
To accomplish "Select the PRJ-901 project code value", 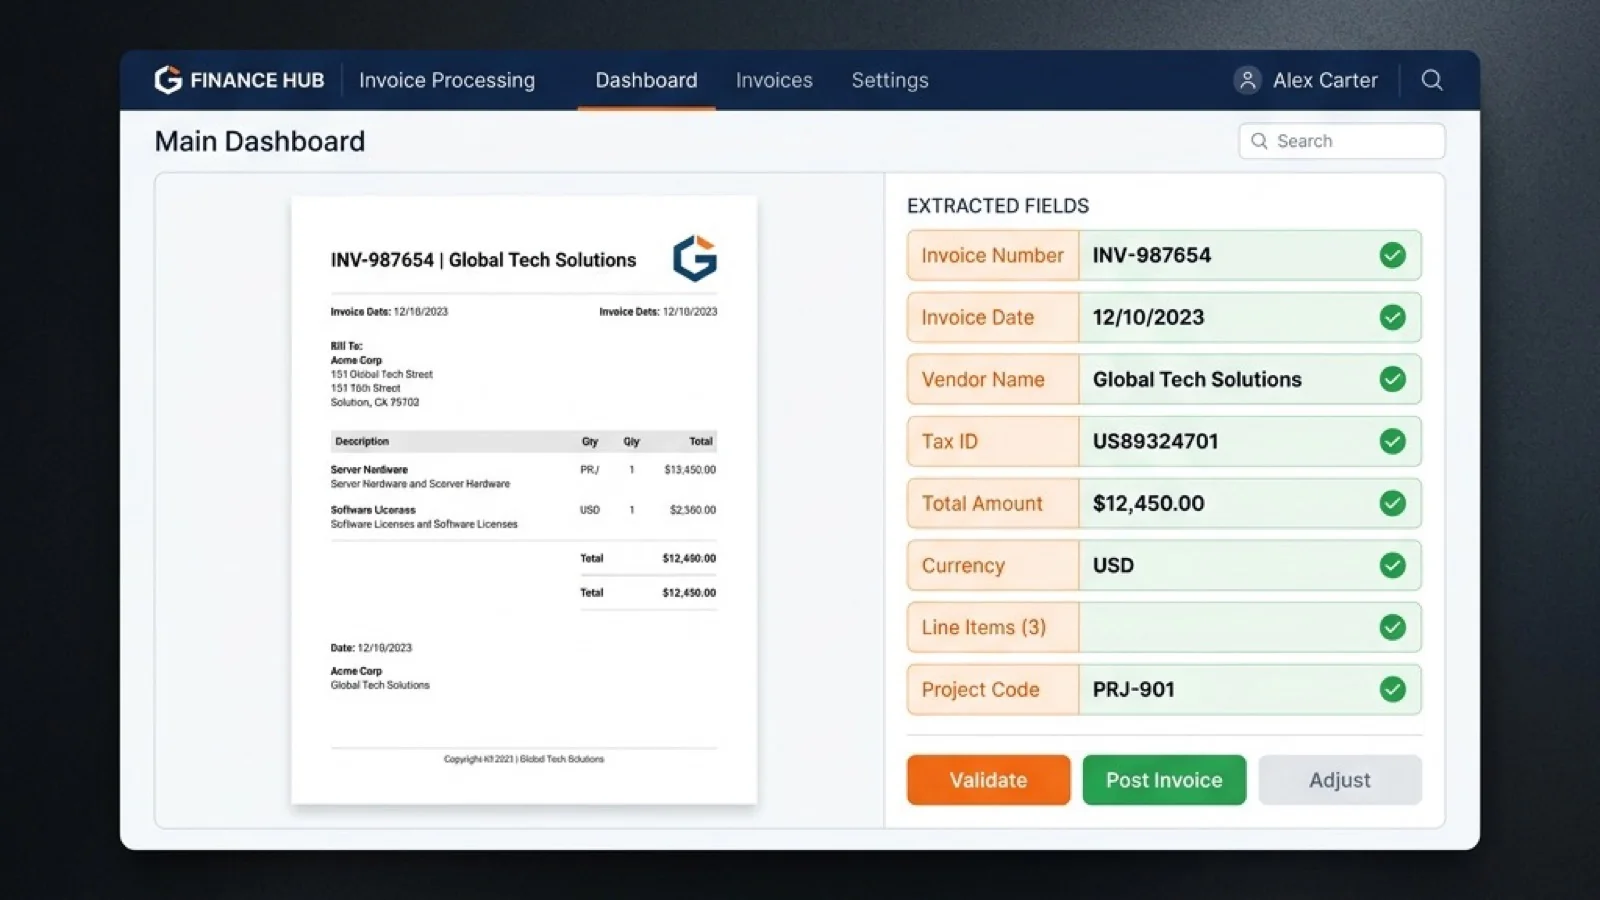I will click(1133, 689).
